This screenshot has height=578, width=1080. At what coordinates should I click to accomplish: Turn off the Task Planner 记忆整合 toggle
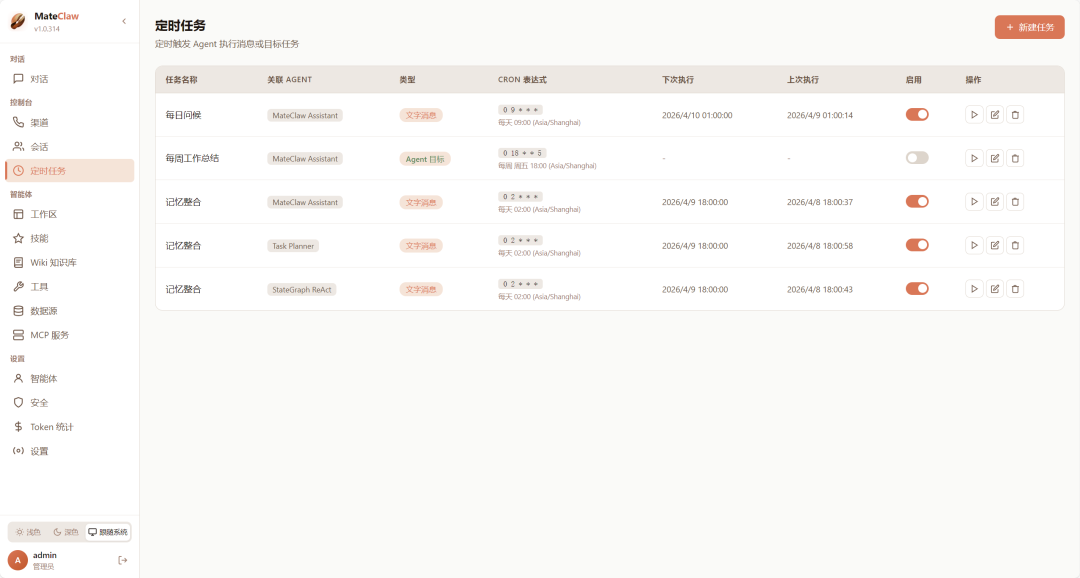coord(917,245)
